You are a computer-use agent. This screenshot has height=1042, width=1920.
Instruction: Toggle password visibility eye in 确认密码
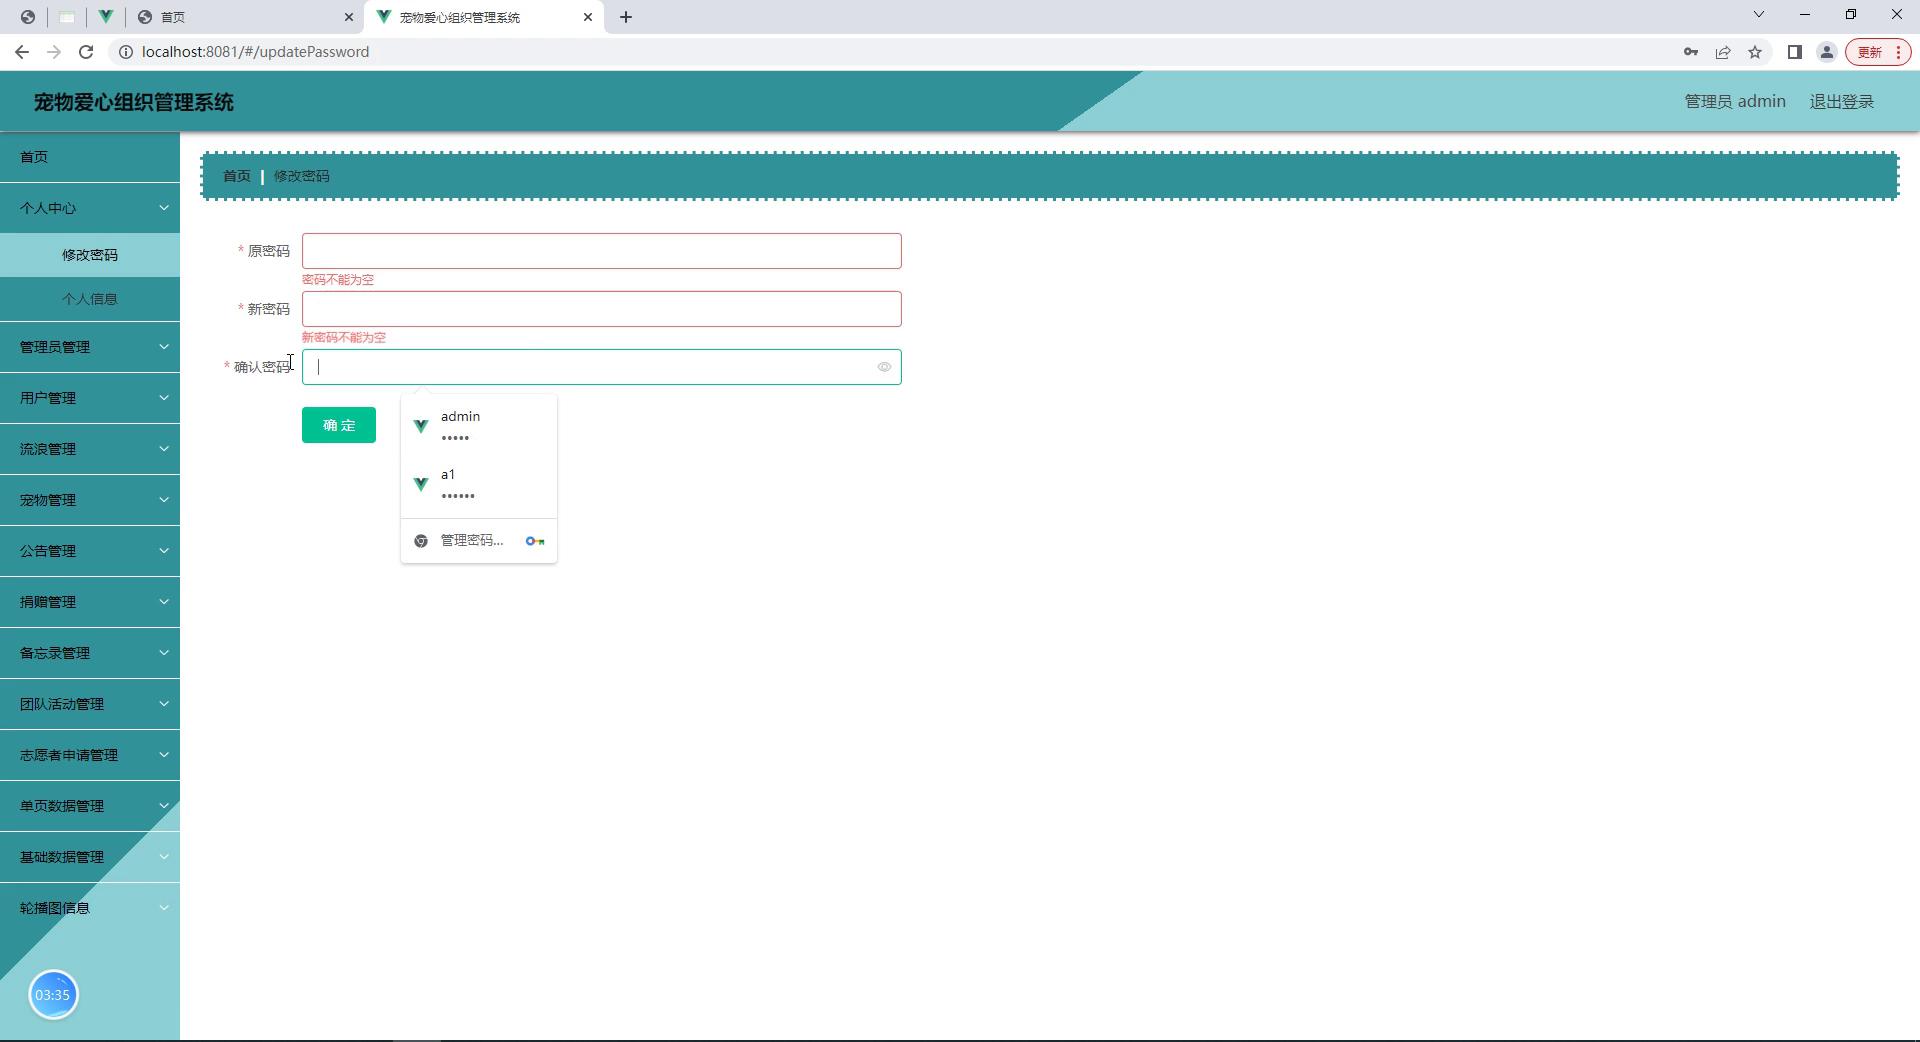(884, 367)
